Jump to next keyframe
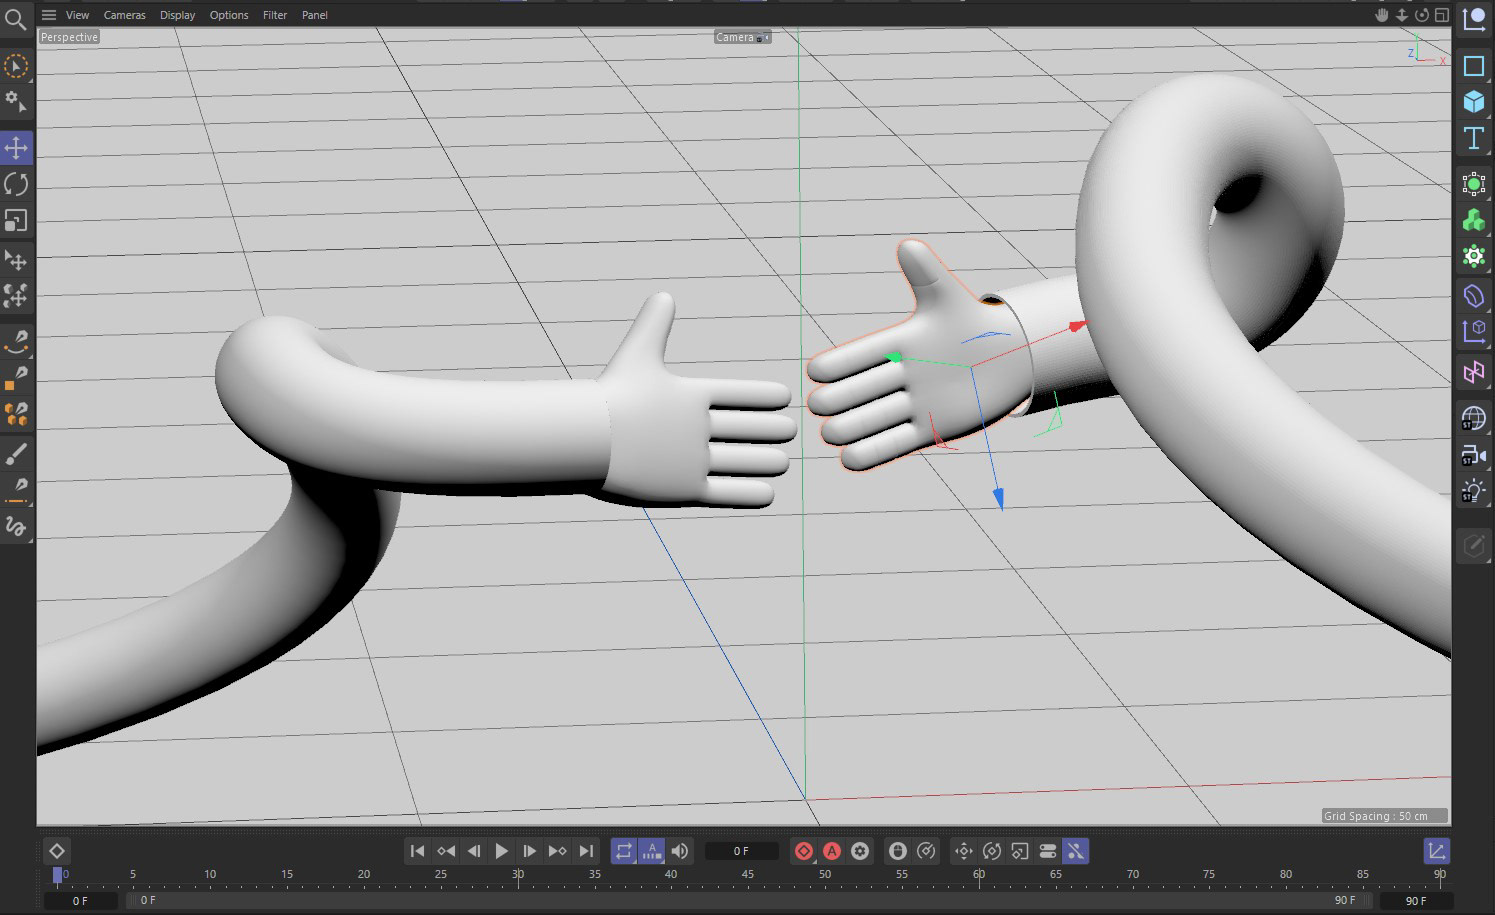Screen dimensions: 1495x915 click(x=558, y=851)
